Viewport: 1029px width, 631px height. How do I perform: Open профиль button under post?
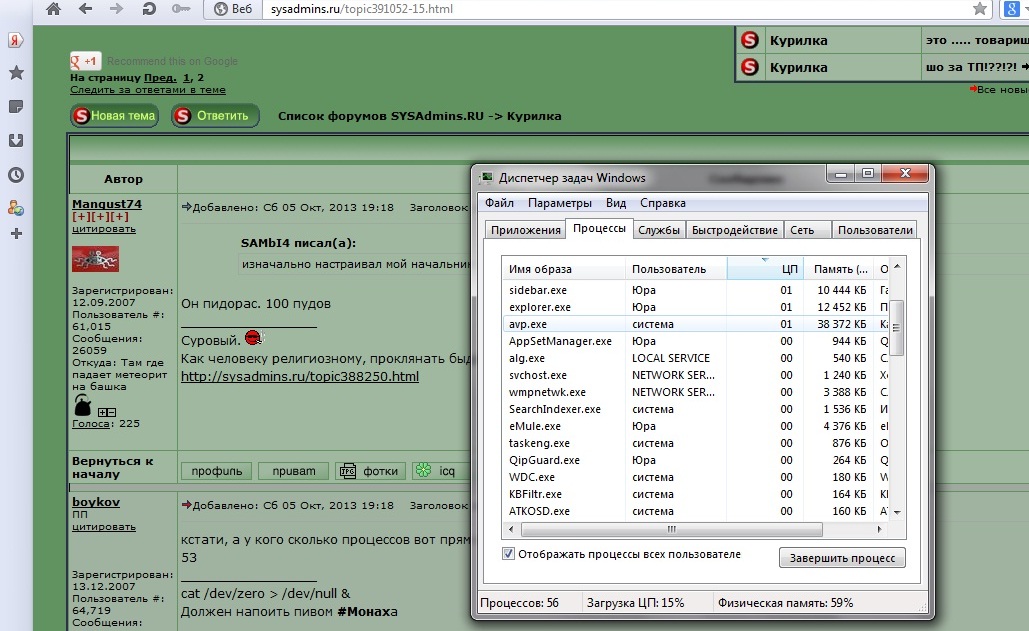[217, 471]
